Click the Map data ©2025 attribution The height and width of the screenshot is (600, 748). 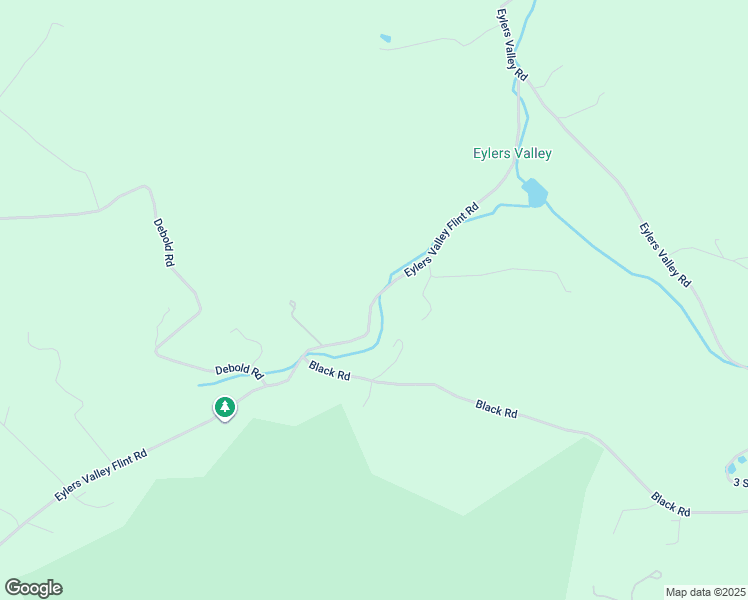pyautogui.click(x=705, y=592)
